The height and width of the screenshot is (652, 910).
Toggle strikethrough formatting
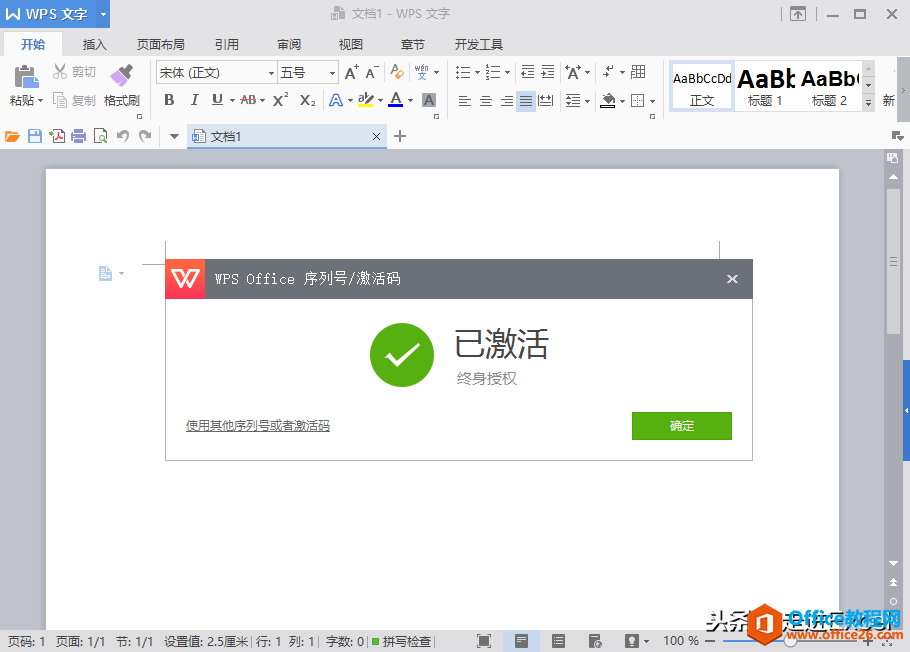248,100
